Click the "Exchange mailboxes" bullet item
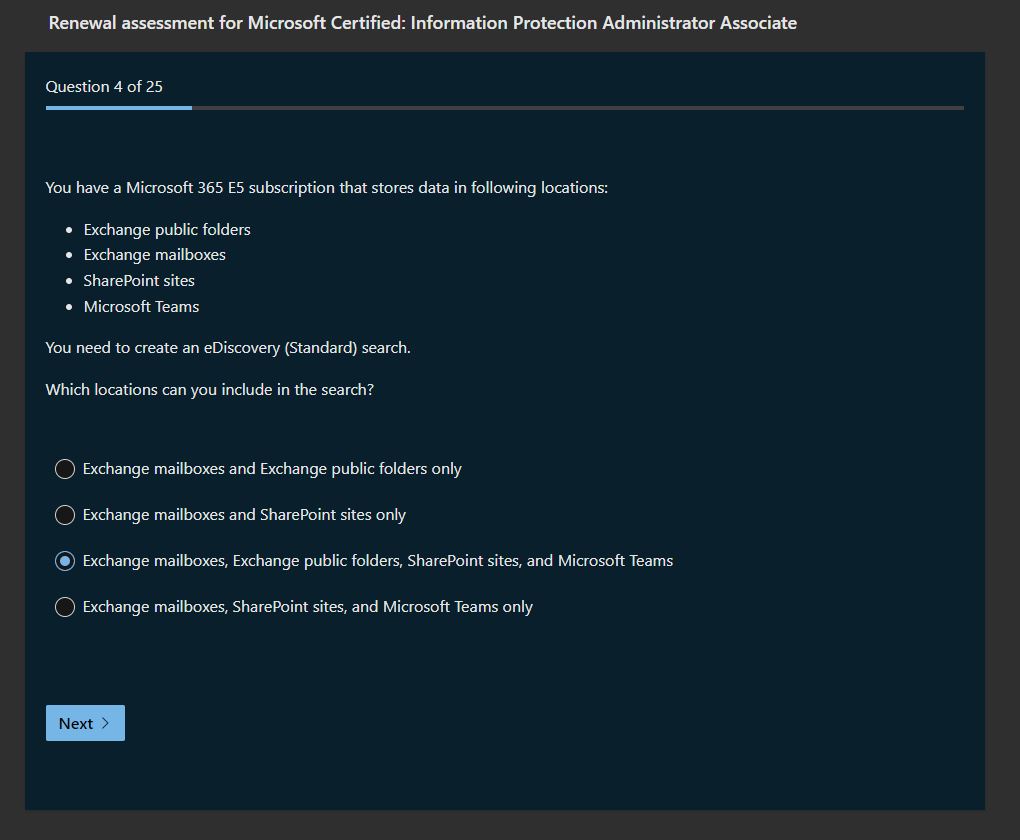The height and width of the screenshot is (840, 1020). [155, 255]
